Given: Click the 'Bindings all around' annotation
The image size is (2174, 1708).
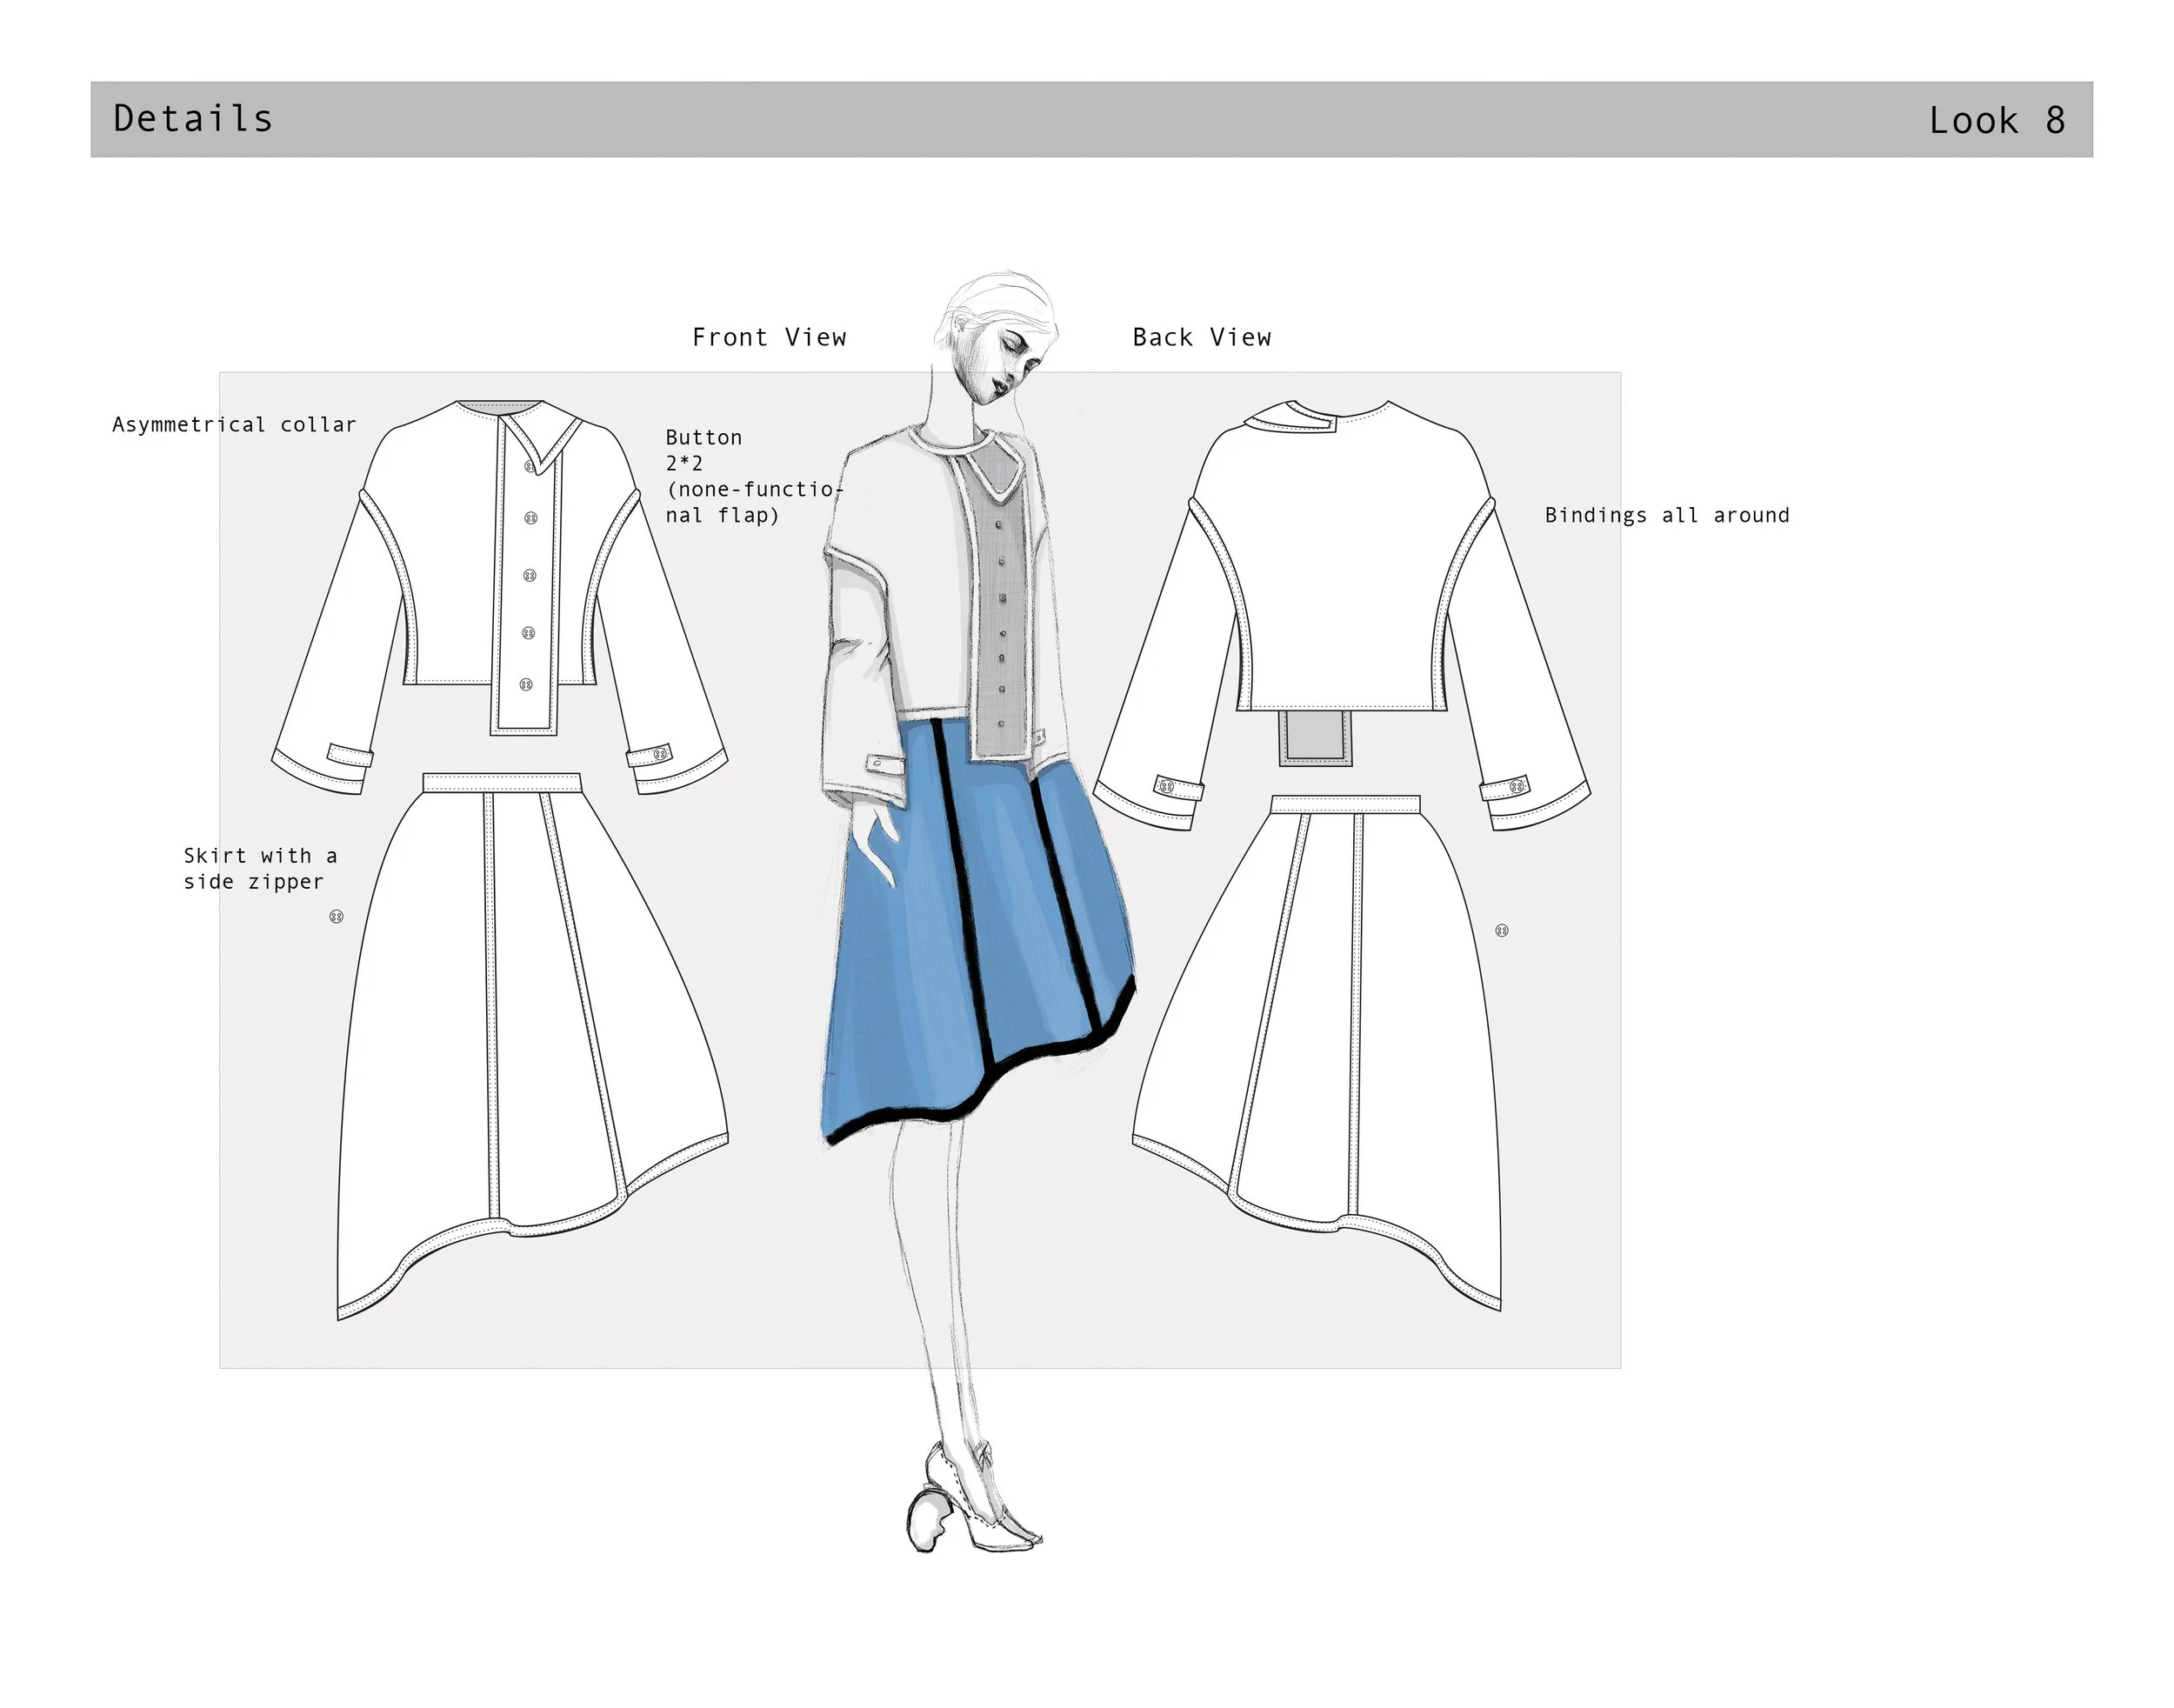Looking at the screenshot, I should click(1666, 515).
